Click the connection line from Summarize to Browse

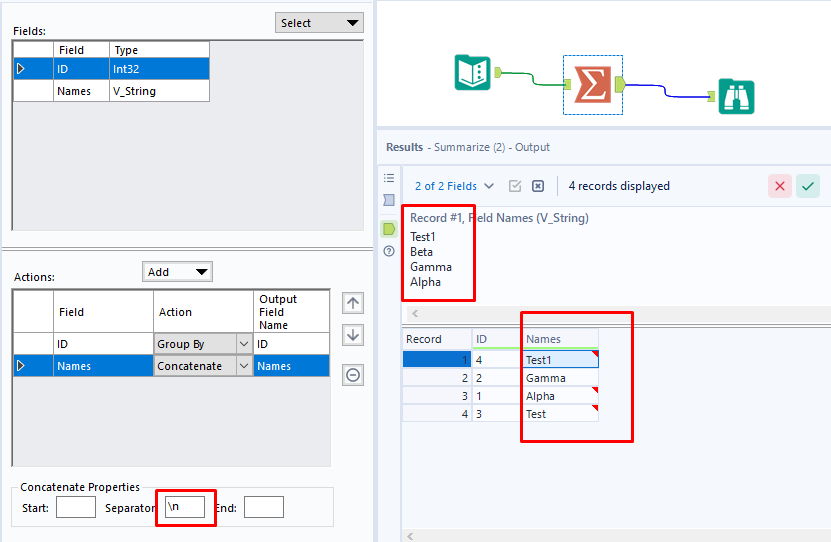point(666,91)
